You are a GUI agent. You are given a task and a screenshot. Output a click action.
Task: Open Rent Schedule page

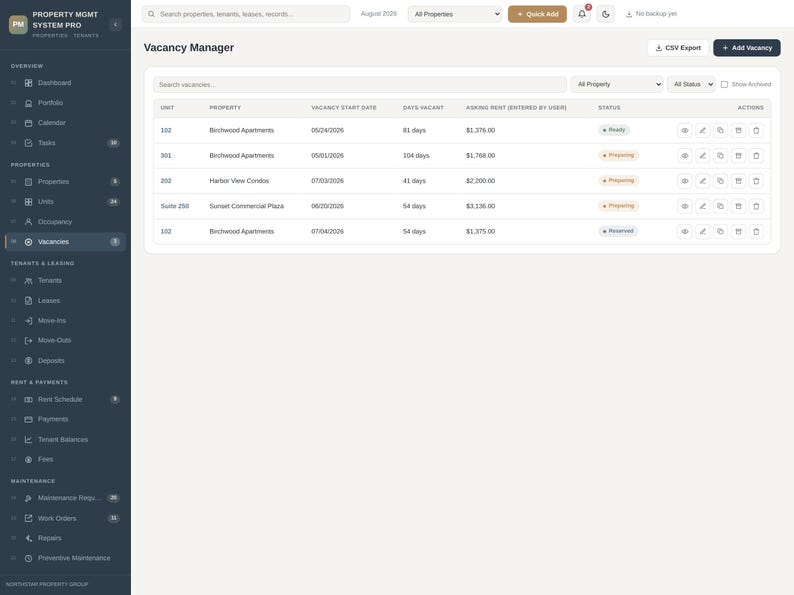[x=65, y=399]
